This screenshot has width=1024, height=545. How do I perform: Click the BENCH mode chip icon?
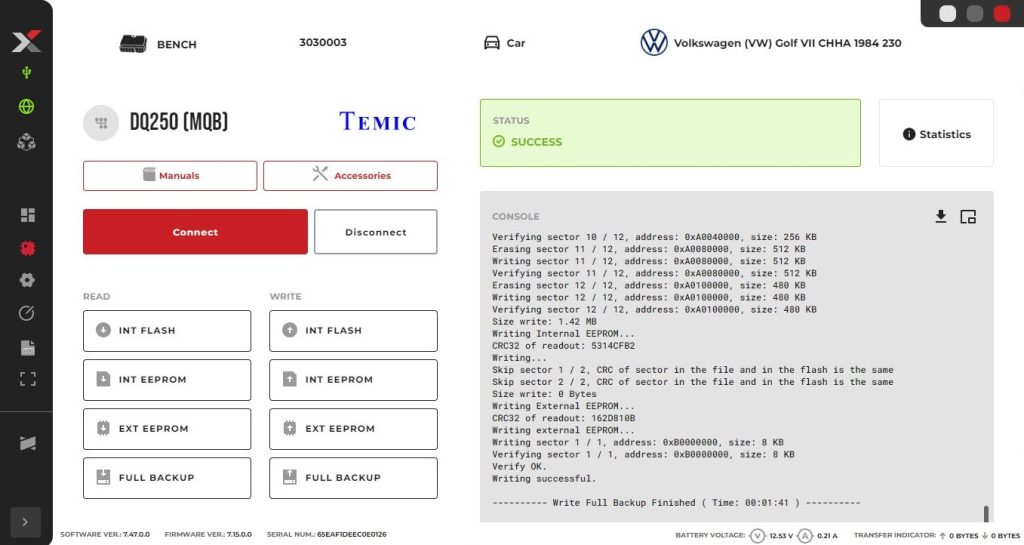[133, 44]
